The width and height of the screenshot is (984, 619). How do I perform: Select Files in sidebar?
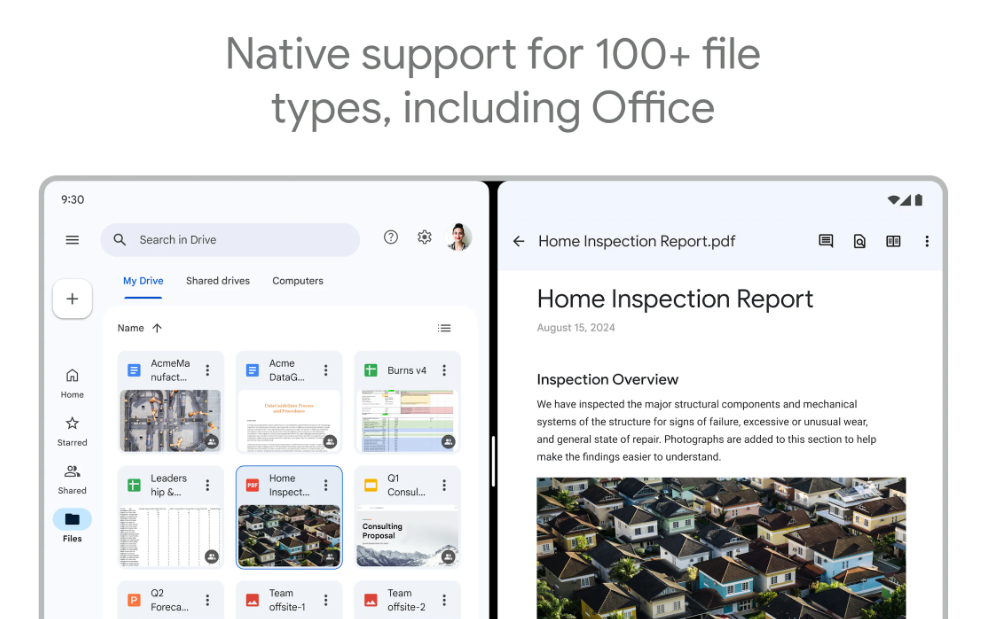point(72,526)
